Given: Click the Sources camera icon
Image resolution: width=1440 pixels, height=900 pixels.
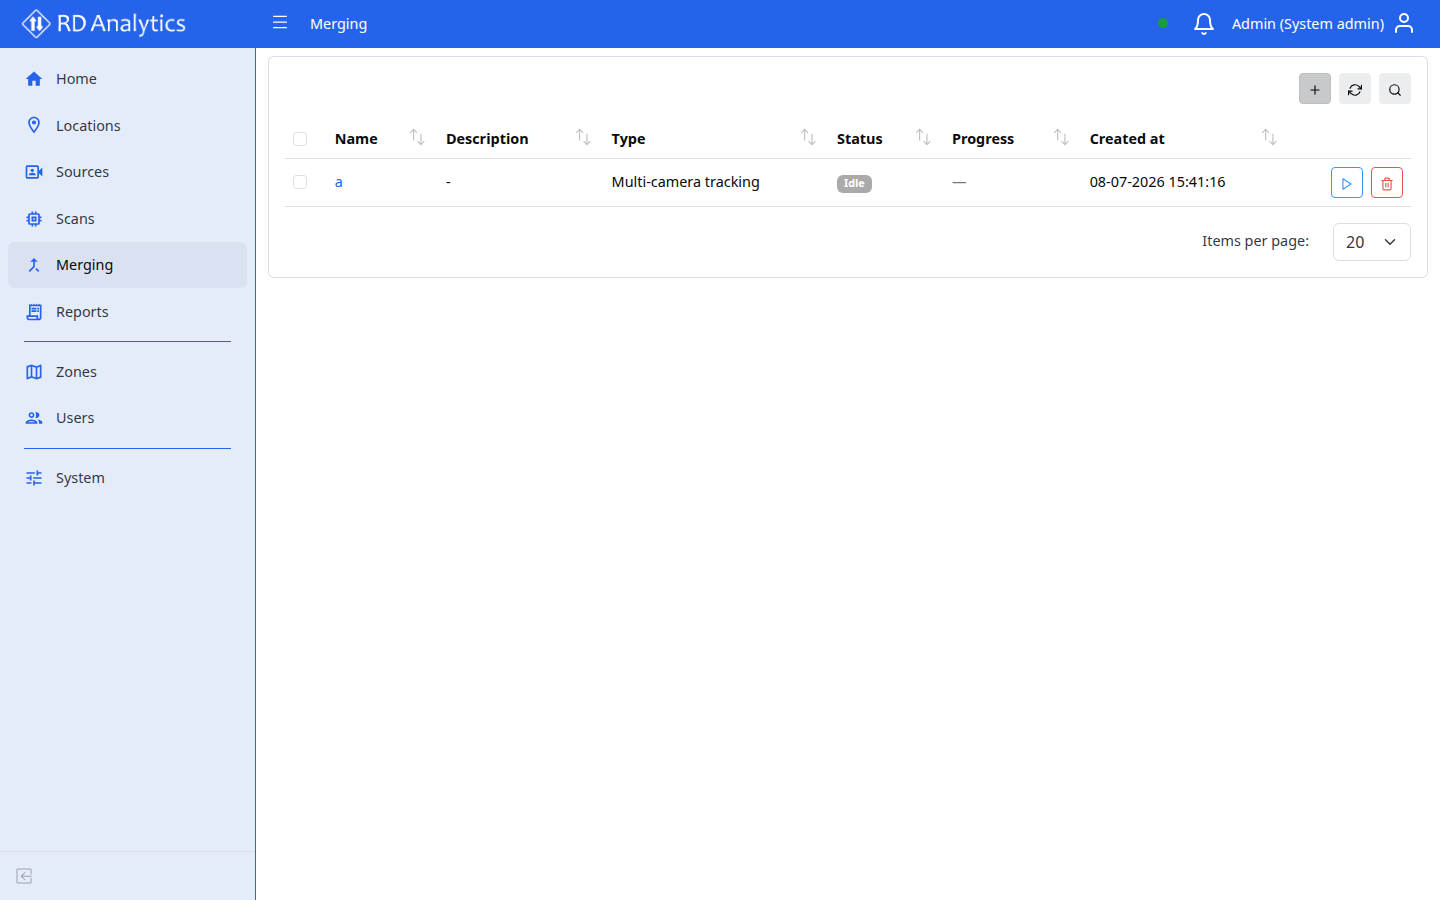Looking at the screenshot, I should pos(34,172).
